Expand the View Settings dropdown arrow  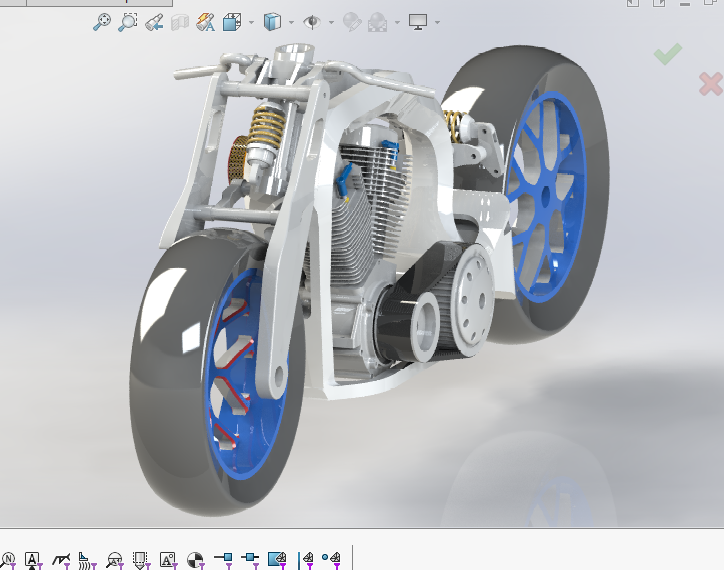pyautogui.click(x=437, y=22)
